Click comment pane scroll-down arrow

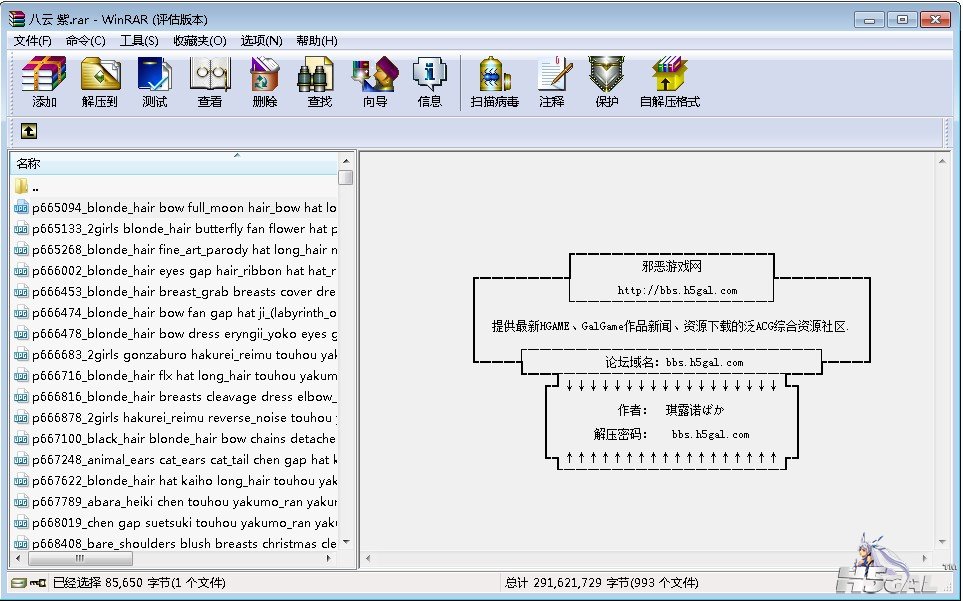[942, 542]
